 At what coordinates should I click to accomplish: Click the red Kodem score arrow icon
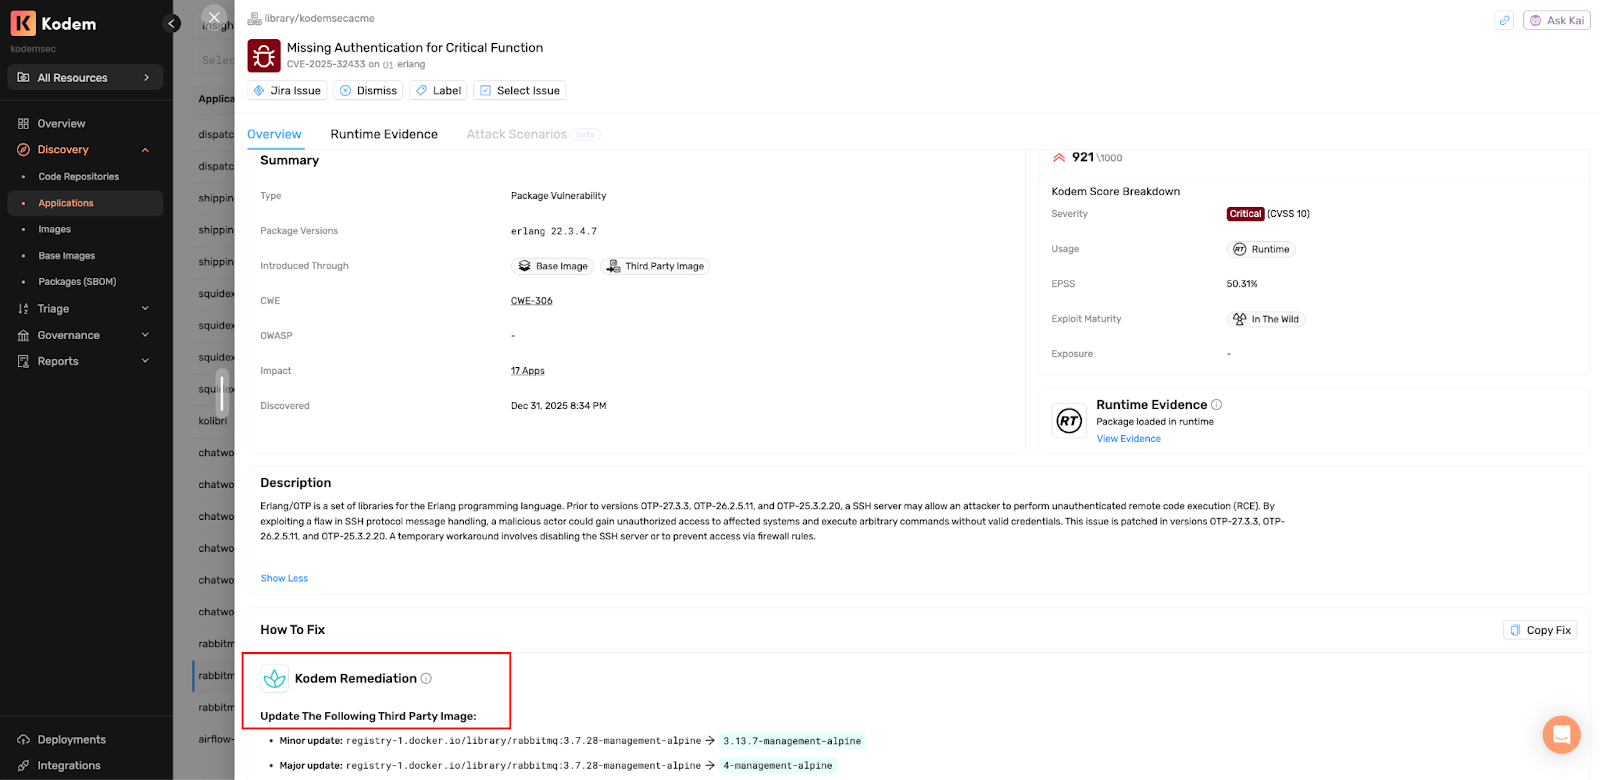(1059, 158)
